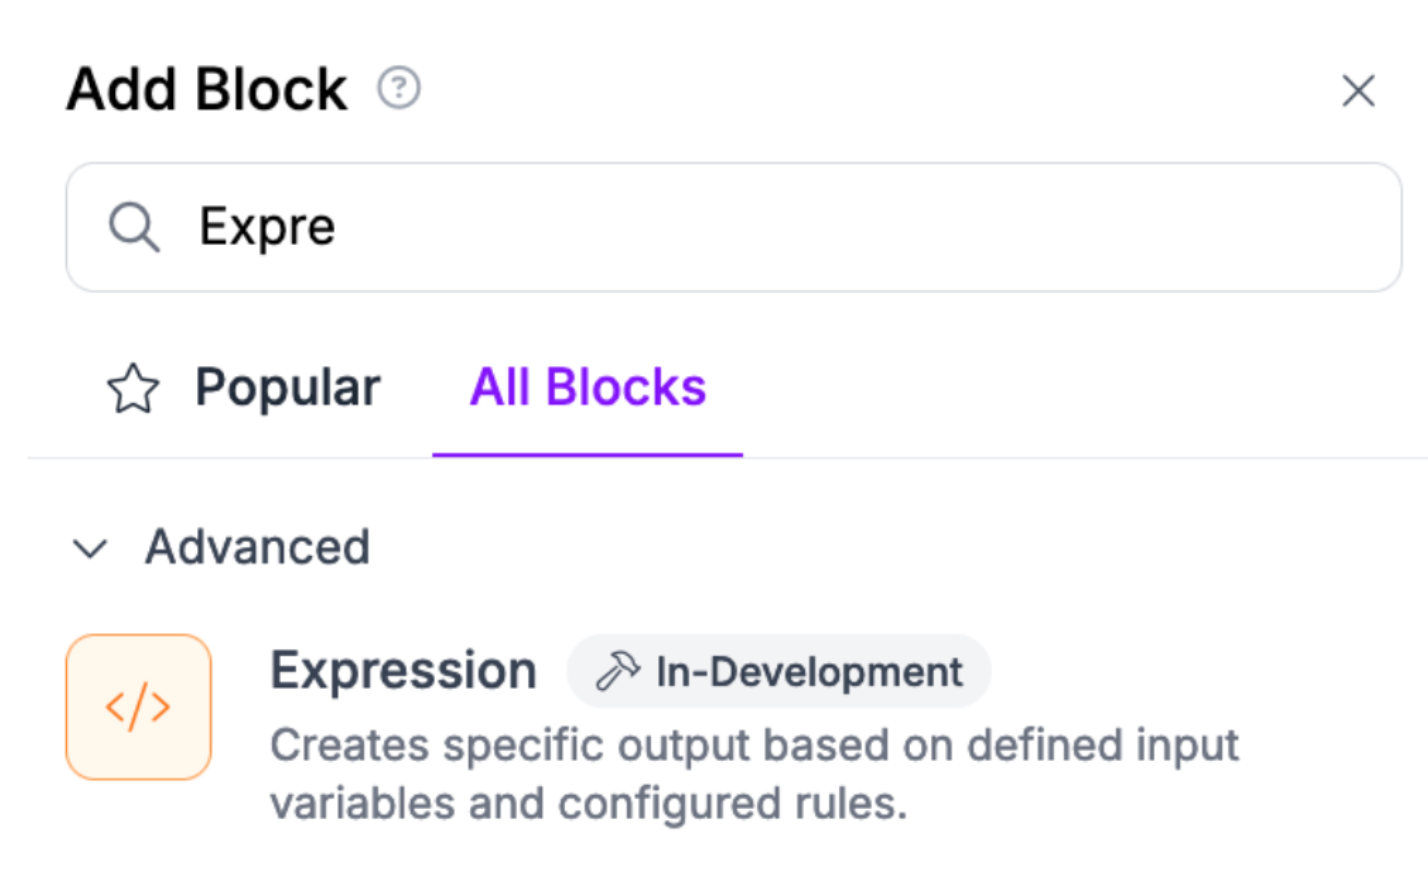Click the Expression block description text
The width and height of the screenshot is (1428, 888).
coord(753,746)
